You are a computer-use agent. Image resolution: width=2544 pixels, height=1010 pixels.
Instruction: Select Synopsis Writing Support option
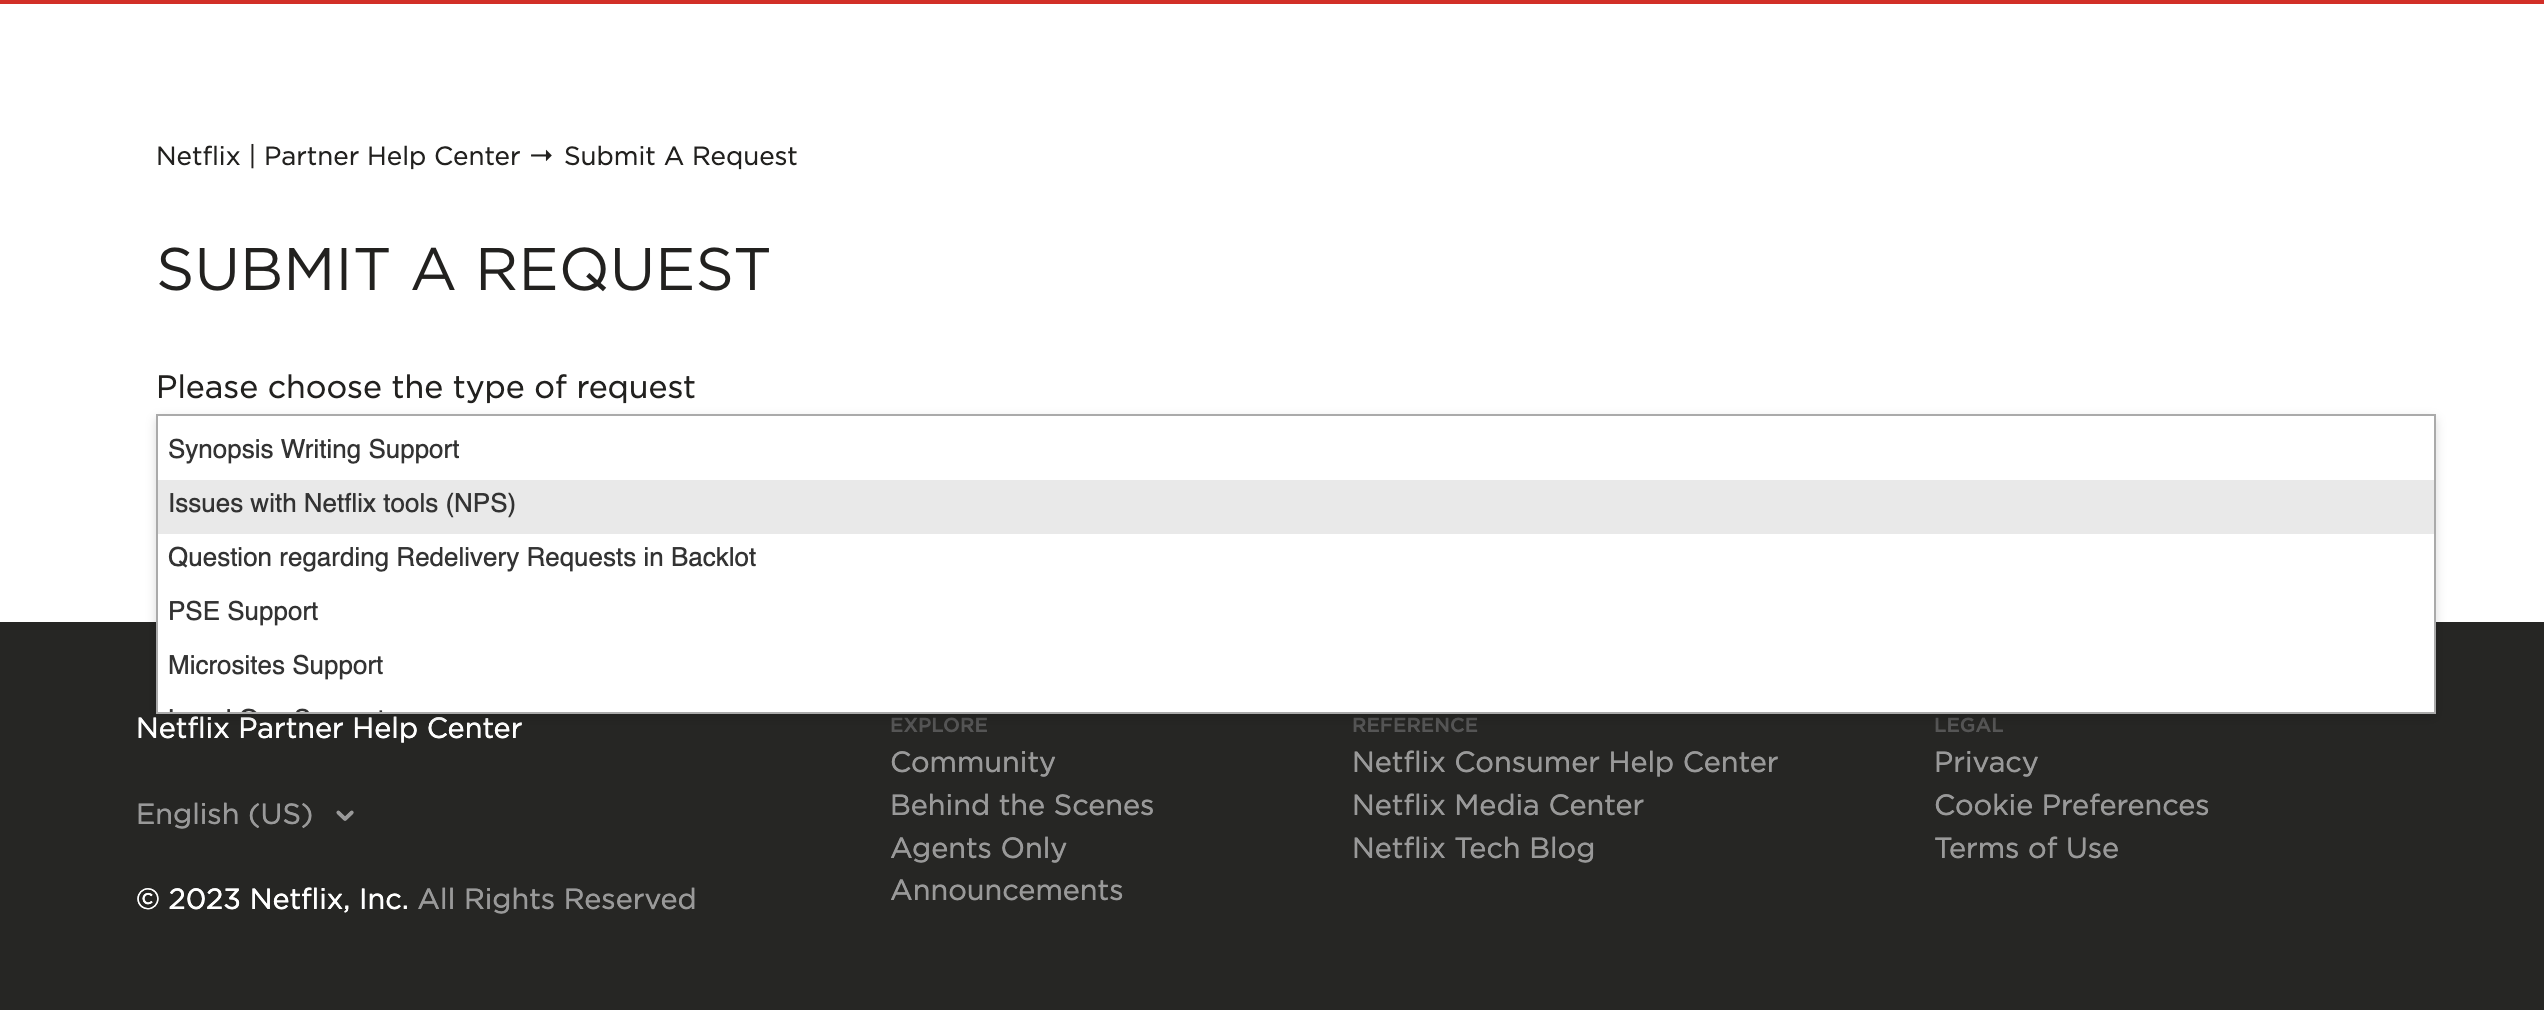click(1295, 450)
